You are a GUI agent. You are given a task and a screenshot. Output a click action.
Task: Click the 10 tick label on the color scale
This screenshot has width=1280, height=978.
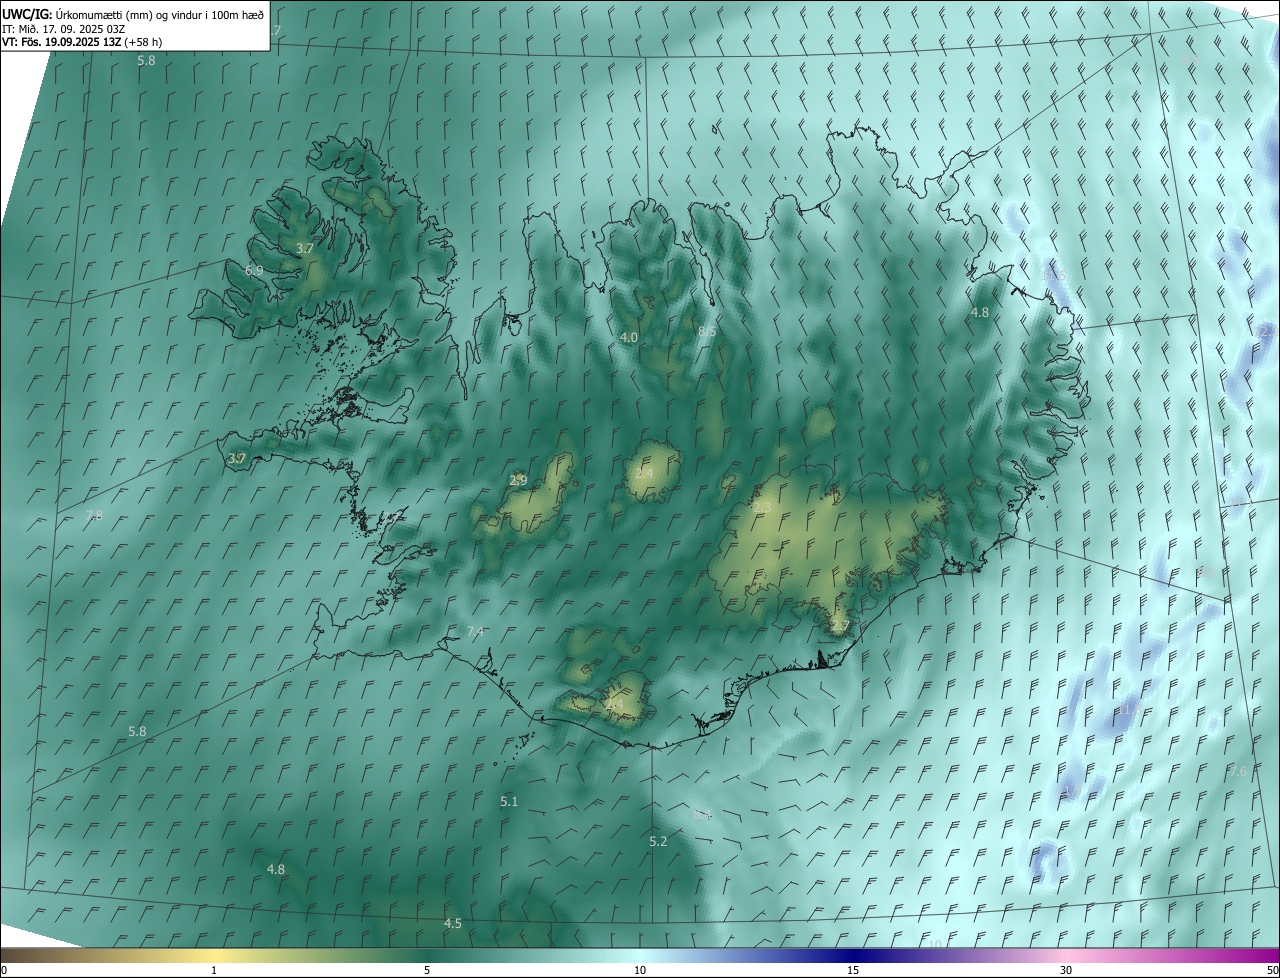coord(640,971)
